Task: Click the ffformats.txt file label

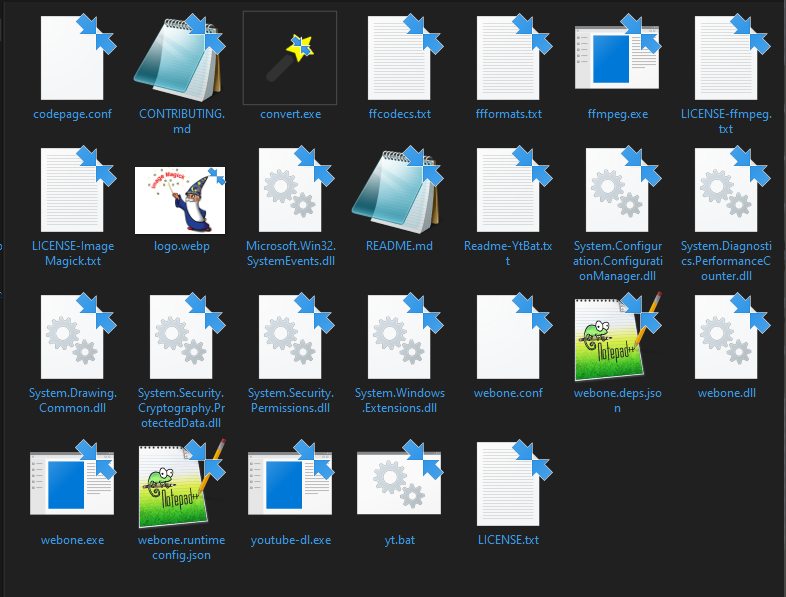Action: click(508, 114)
